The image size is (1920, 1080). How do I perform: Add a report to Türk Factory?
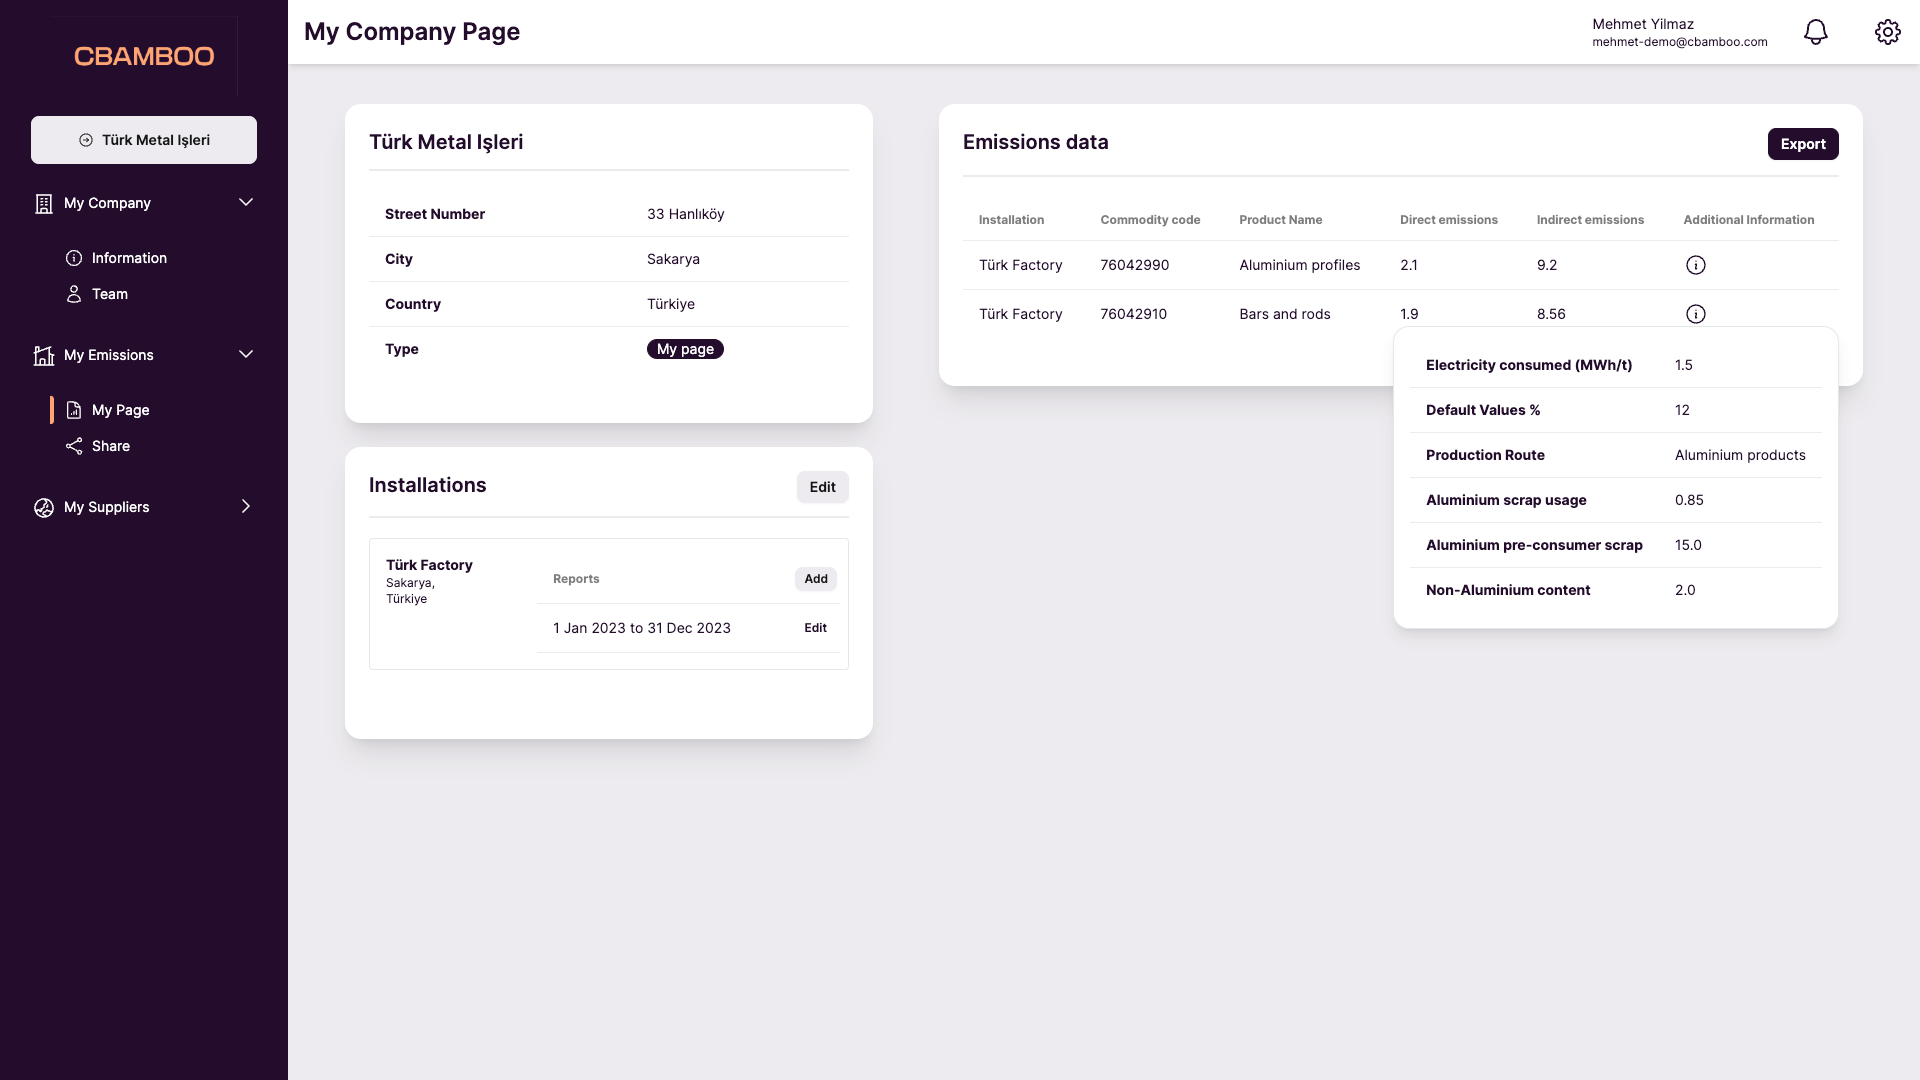[x=815, y=579]
